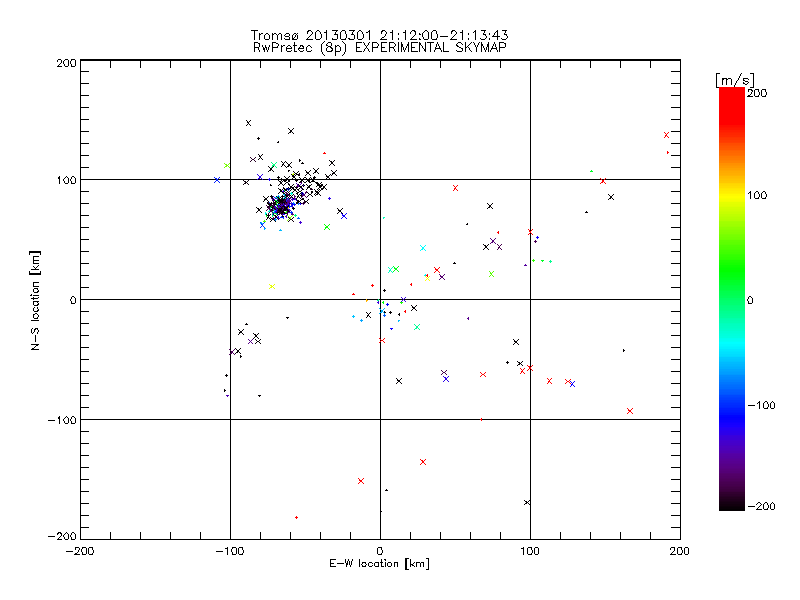Click the x-axis tick label "-100"
Image resolution: width=800 pixels, height=600 pixels.
tap(230, 551)
